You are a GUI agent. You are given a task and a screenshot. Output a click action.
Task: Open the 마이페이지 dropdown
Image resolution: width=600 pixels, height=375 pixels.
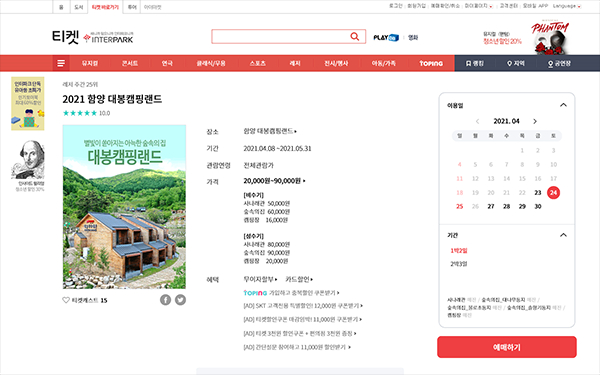pos(478,6)
